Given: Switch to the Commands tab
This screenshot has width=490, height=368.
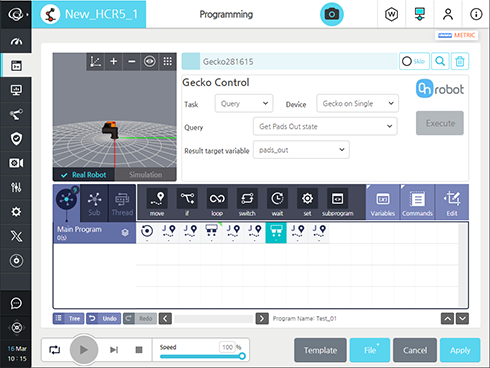Looking at the screenshot, I should (417, 202).
